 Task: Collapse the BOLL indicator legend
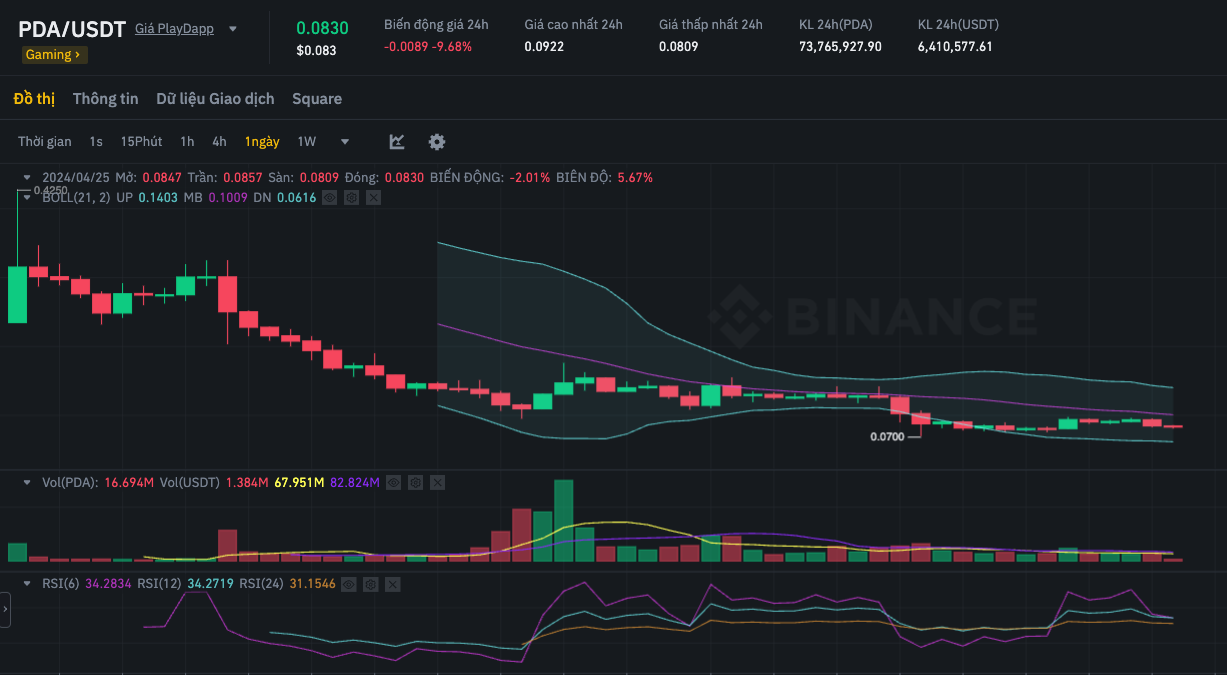point(27,198)
